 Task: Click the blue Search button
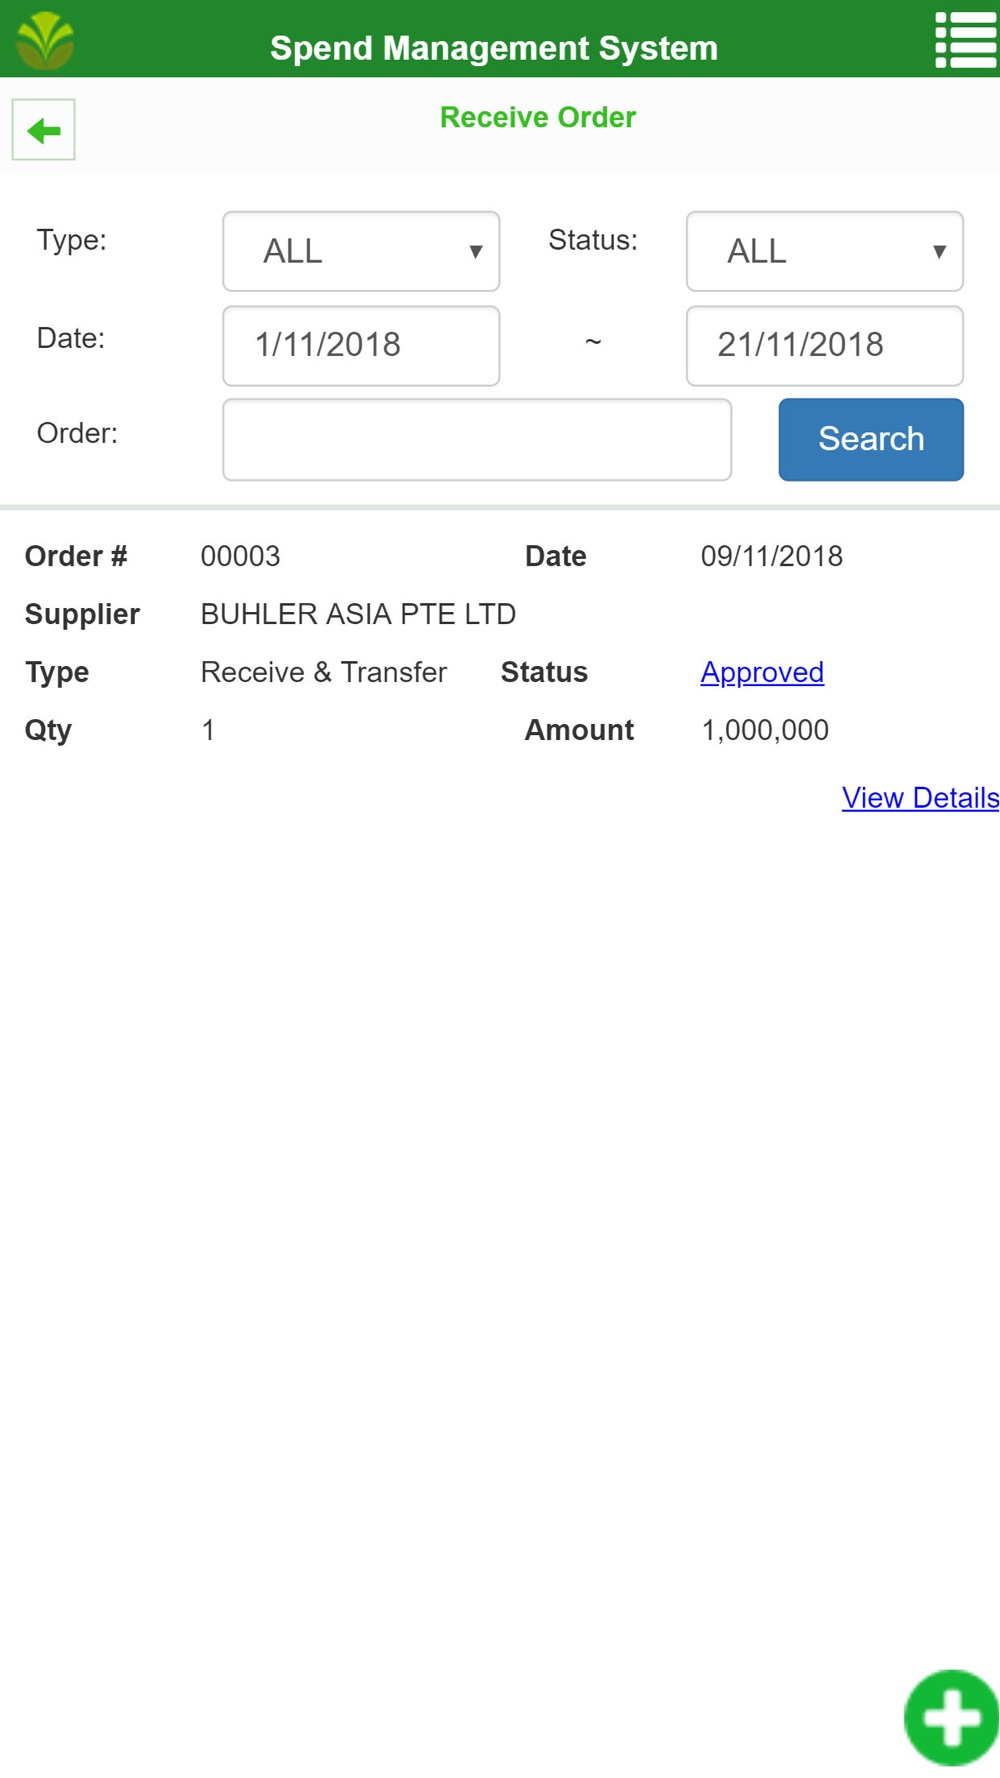point(871,440)
